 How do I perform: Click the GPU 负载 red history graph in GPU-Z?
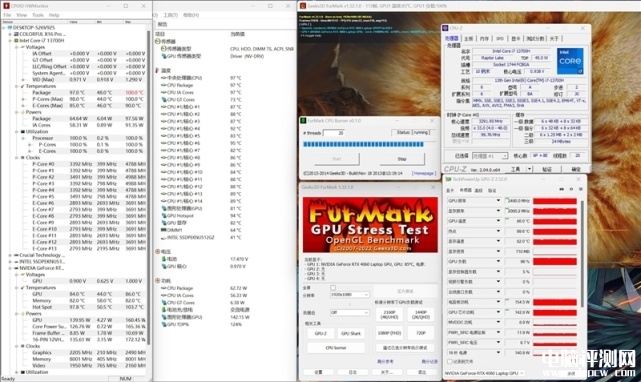tap(555, 261)
